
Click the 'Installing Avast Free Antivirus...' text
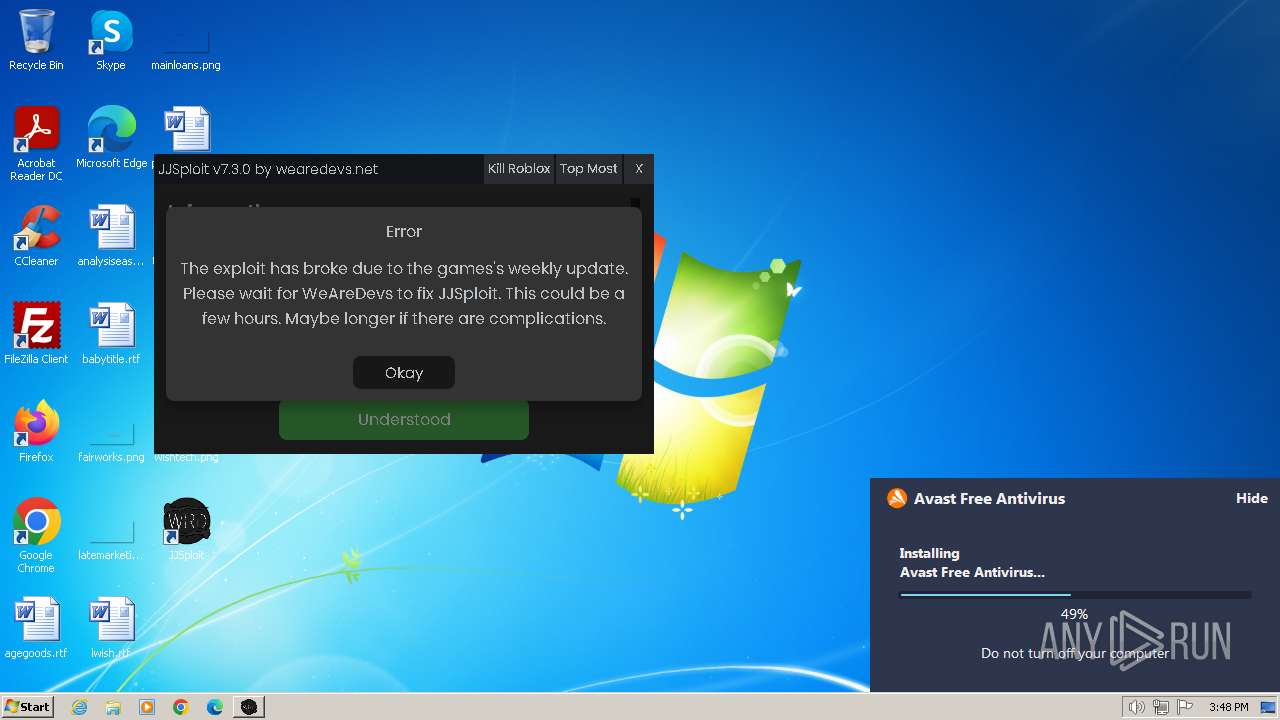972,563
